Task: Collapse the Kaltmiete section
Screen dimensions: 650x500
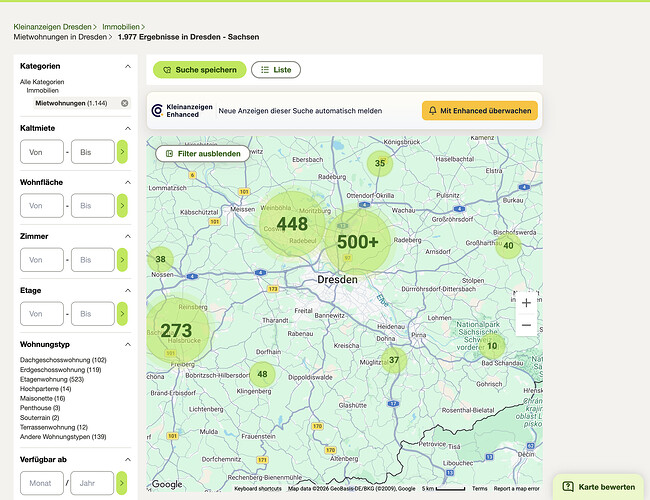Action: pos(128,129)
